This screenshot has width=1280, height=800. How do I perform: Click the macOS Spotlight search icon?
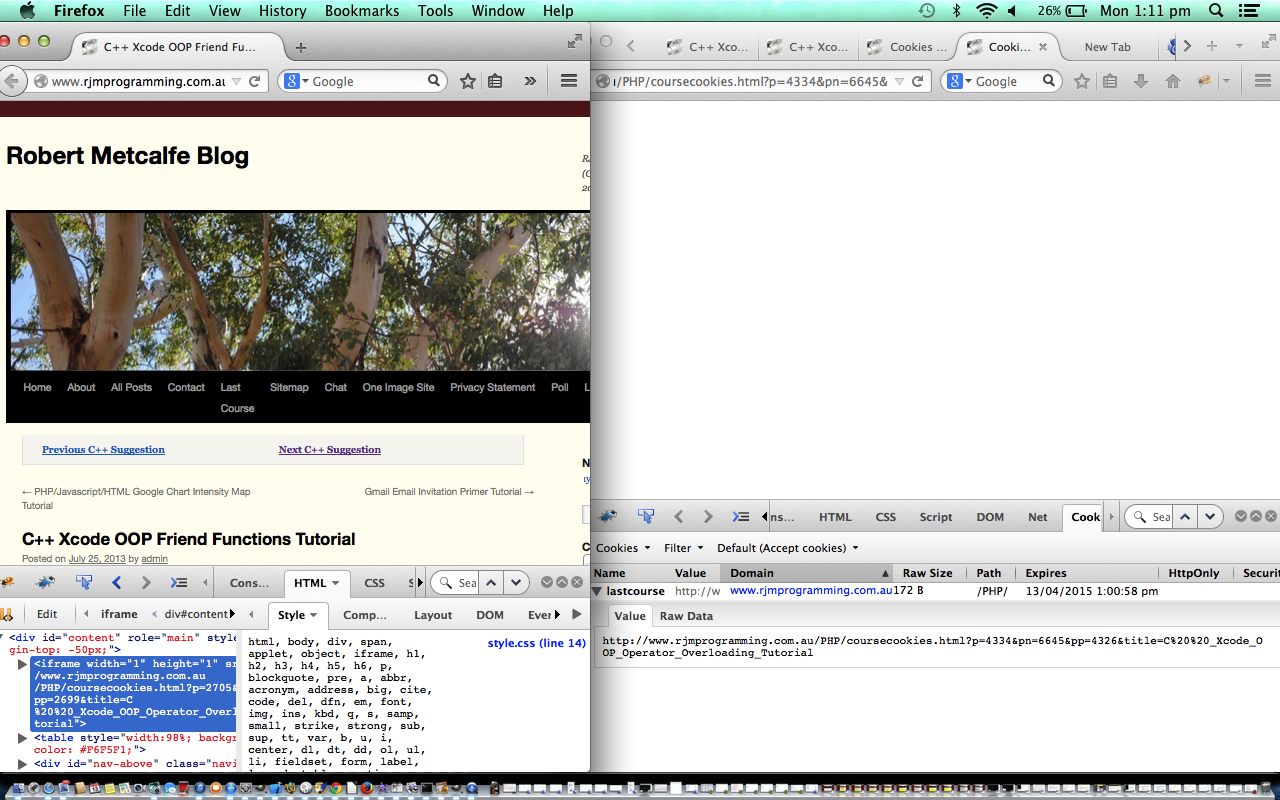[x=1216, y=11]
